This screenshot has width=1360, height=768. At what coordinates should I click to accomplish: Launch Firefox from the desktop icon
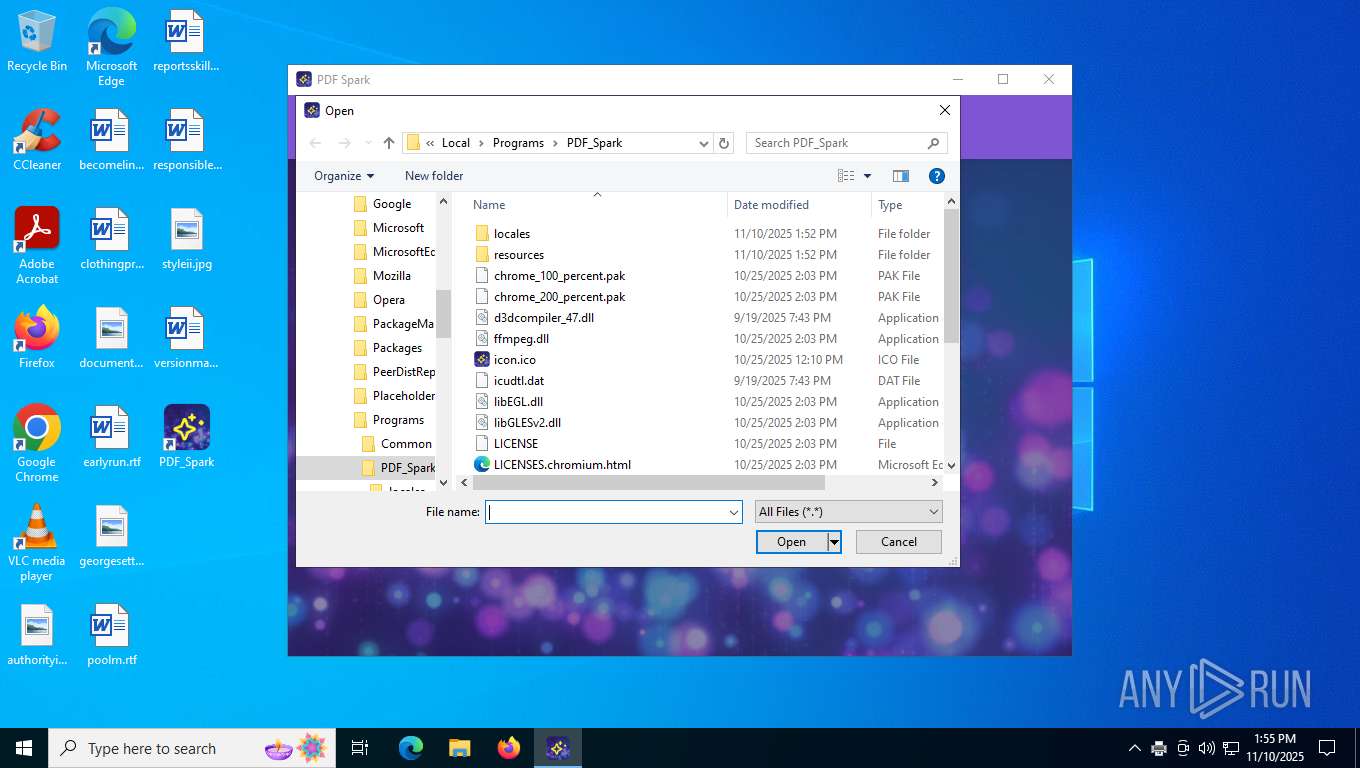pos(37,338)
